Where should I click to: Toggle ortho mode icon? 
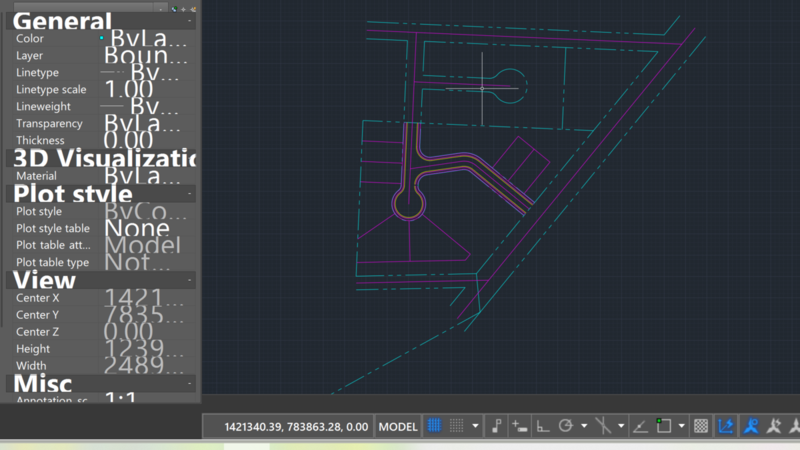coord(543,426)
